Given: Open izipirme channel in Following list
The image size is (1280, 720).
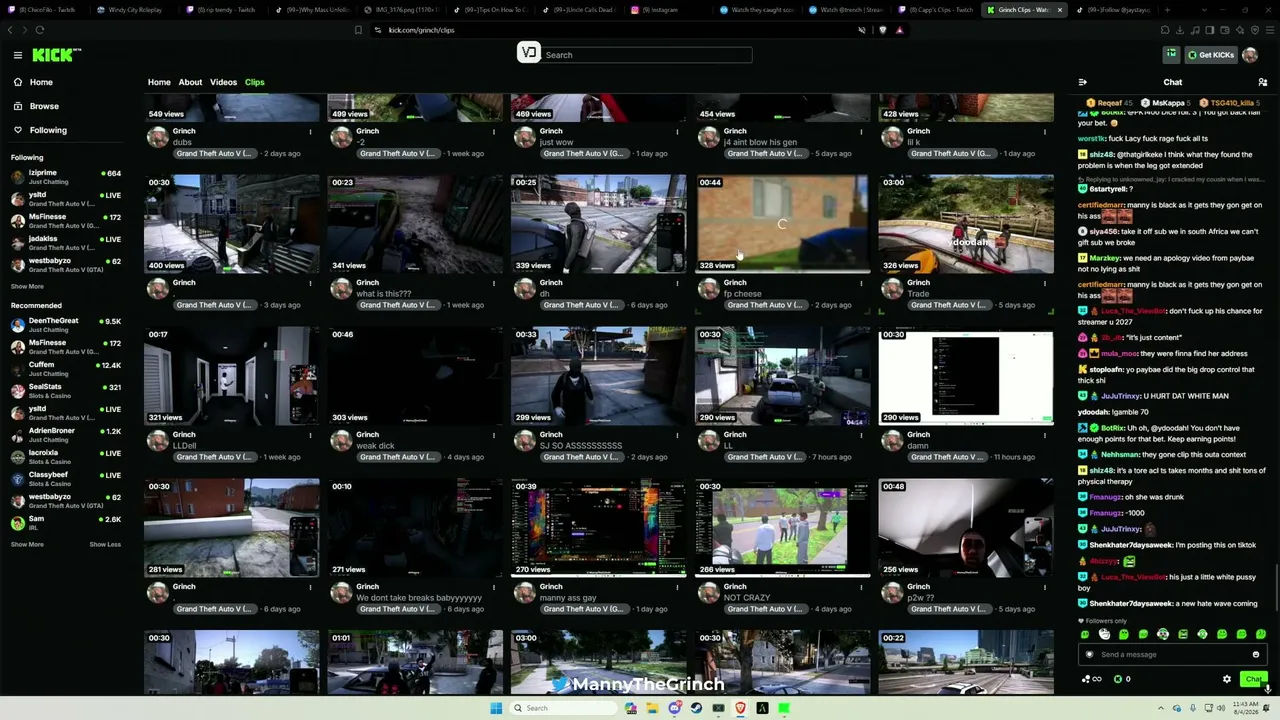Looking at the screenshot, I should pyautogui.click(x=66, y=177).
